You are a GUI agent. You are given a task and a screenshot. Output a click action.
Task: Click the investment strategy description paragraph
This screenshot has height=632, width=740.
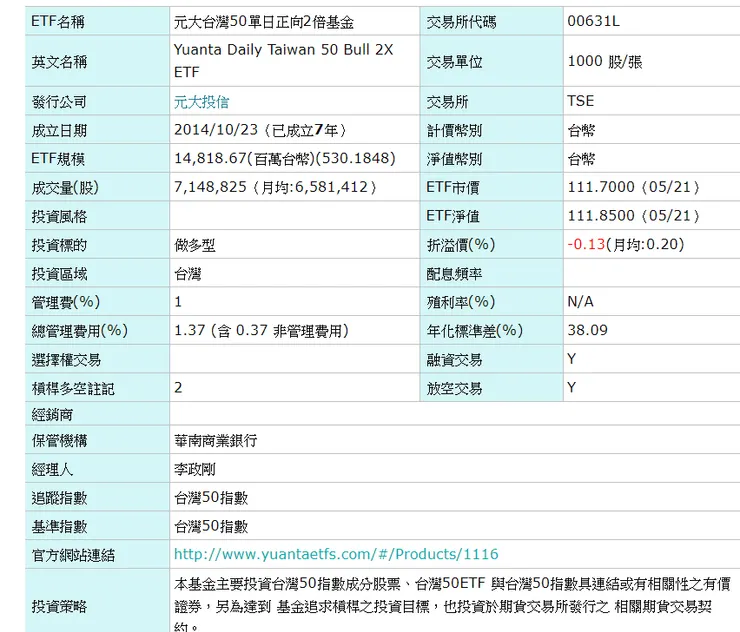click(x=452, y=606)
